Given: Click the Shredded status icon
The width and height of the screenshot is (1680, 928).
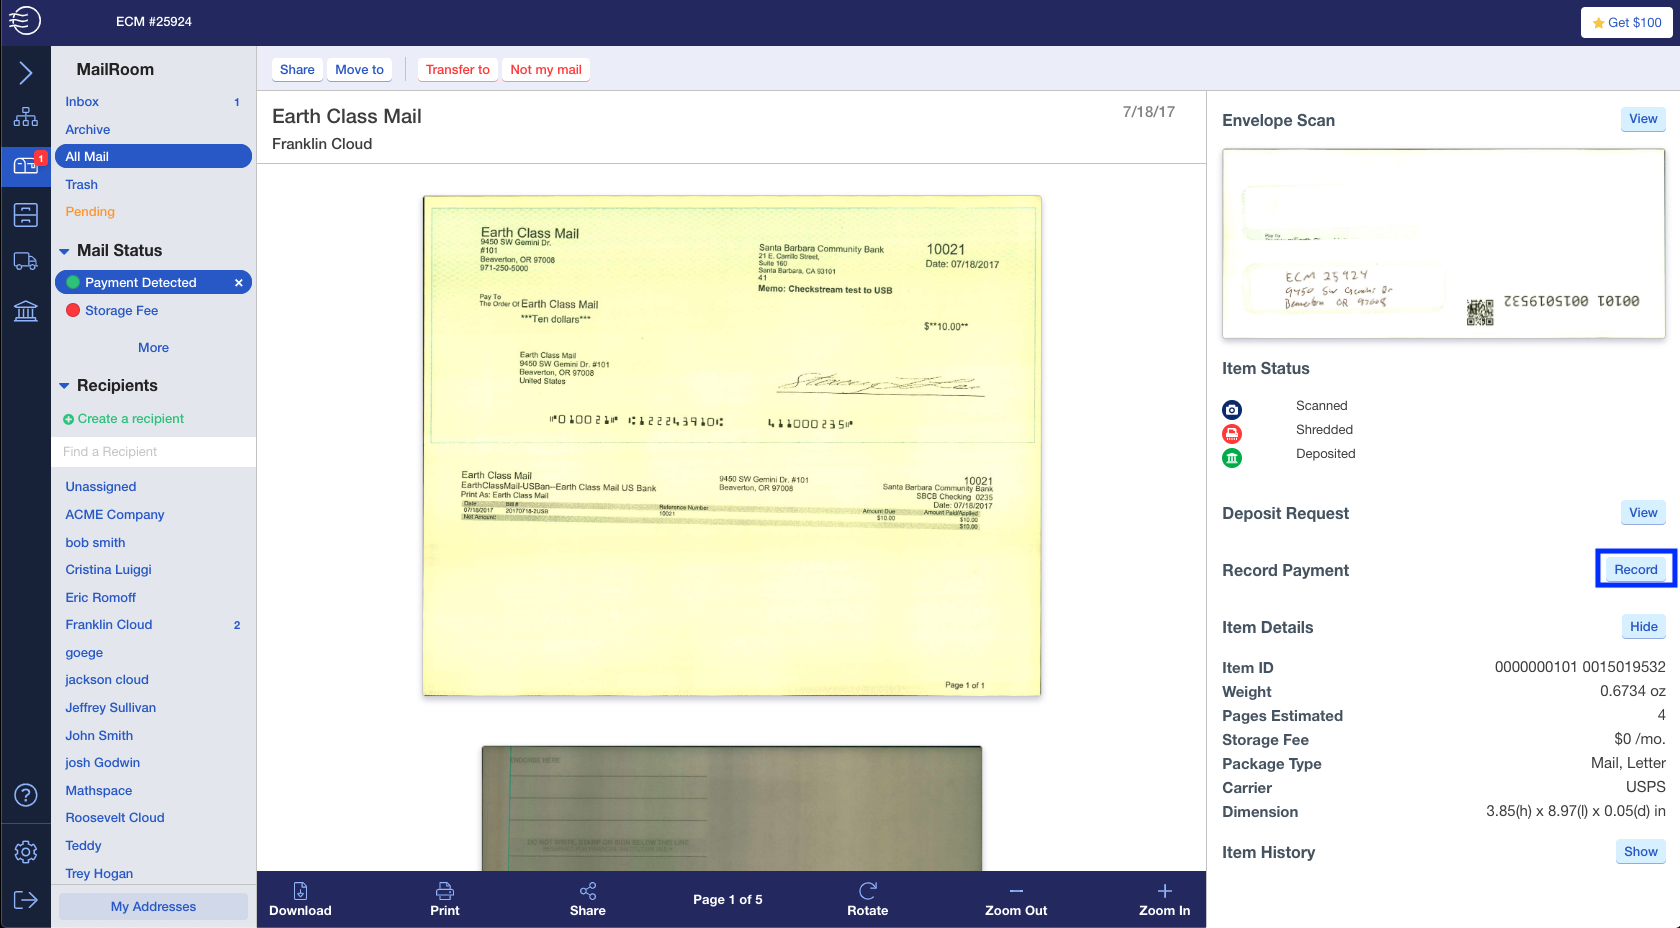Looking at the screenshot, I should tap(1232, 434).
